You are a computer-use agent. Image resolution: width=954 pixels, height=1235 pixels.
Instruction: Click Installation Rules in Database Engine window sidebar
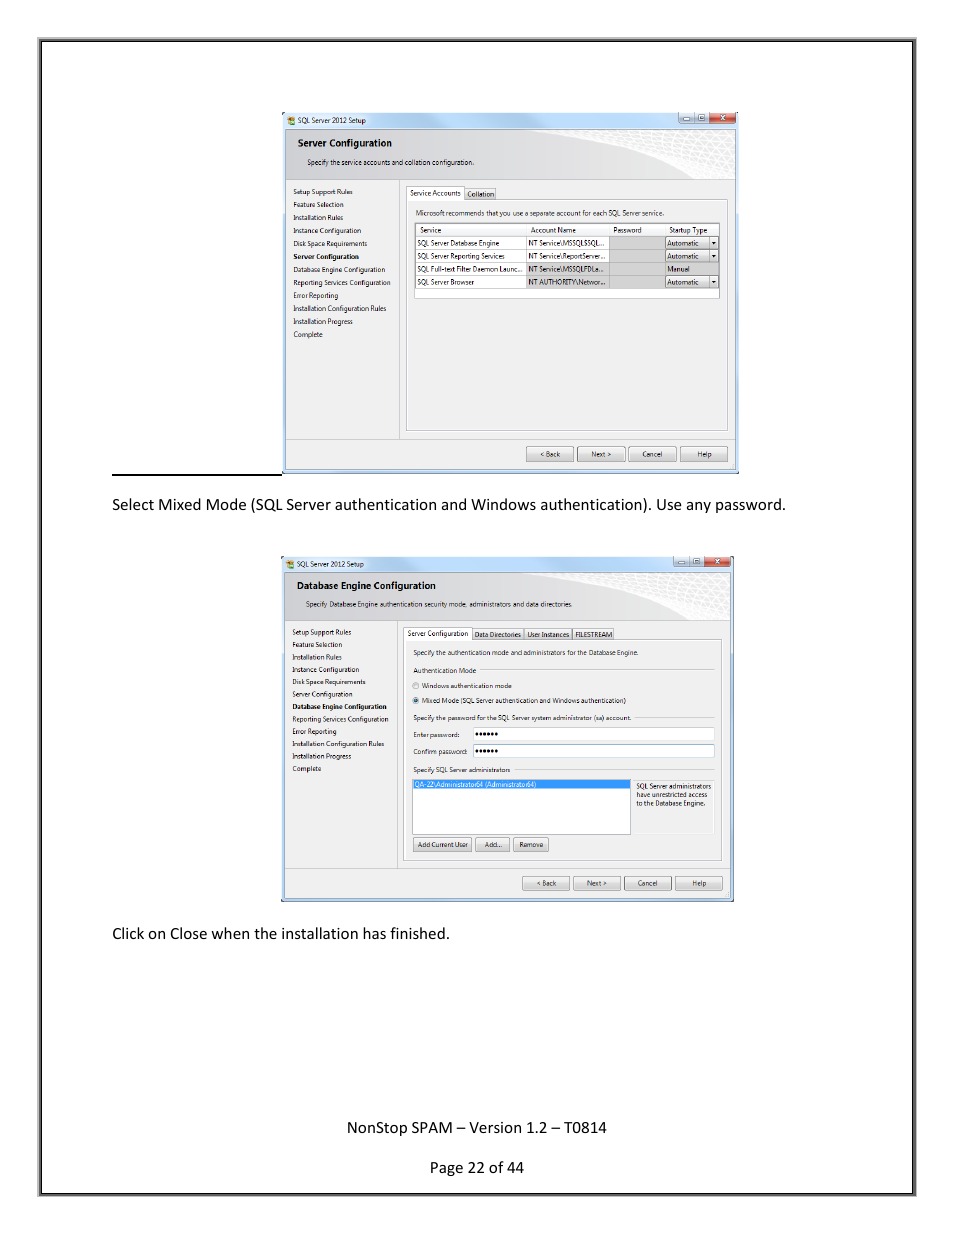317,657
